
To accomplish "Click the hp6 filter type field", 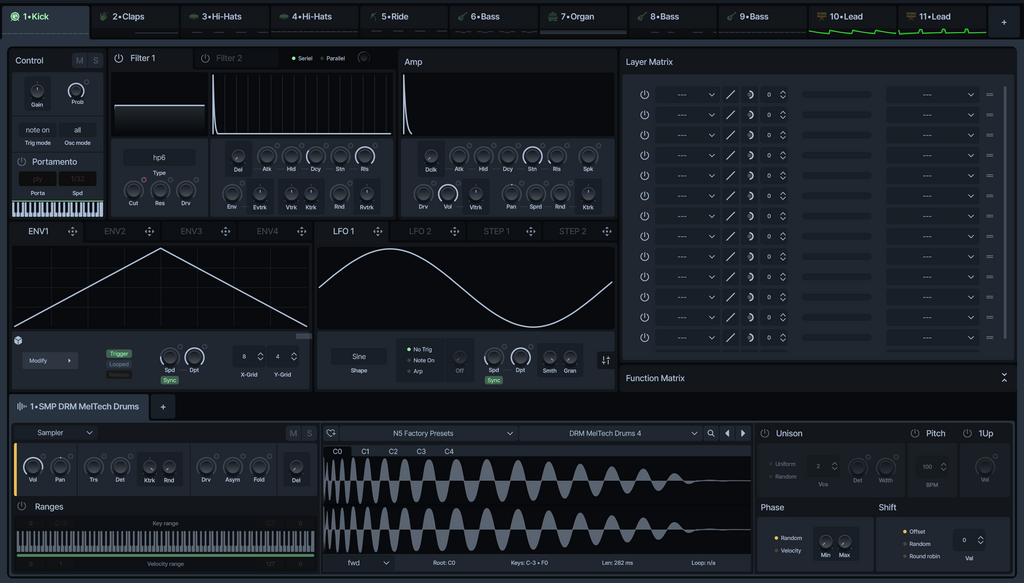I will pos(159,158).
